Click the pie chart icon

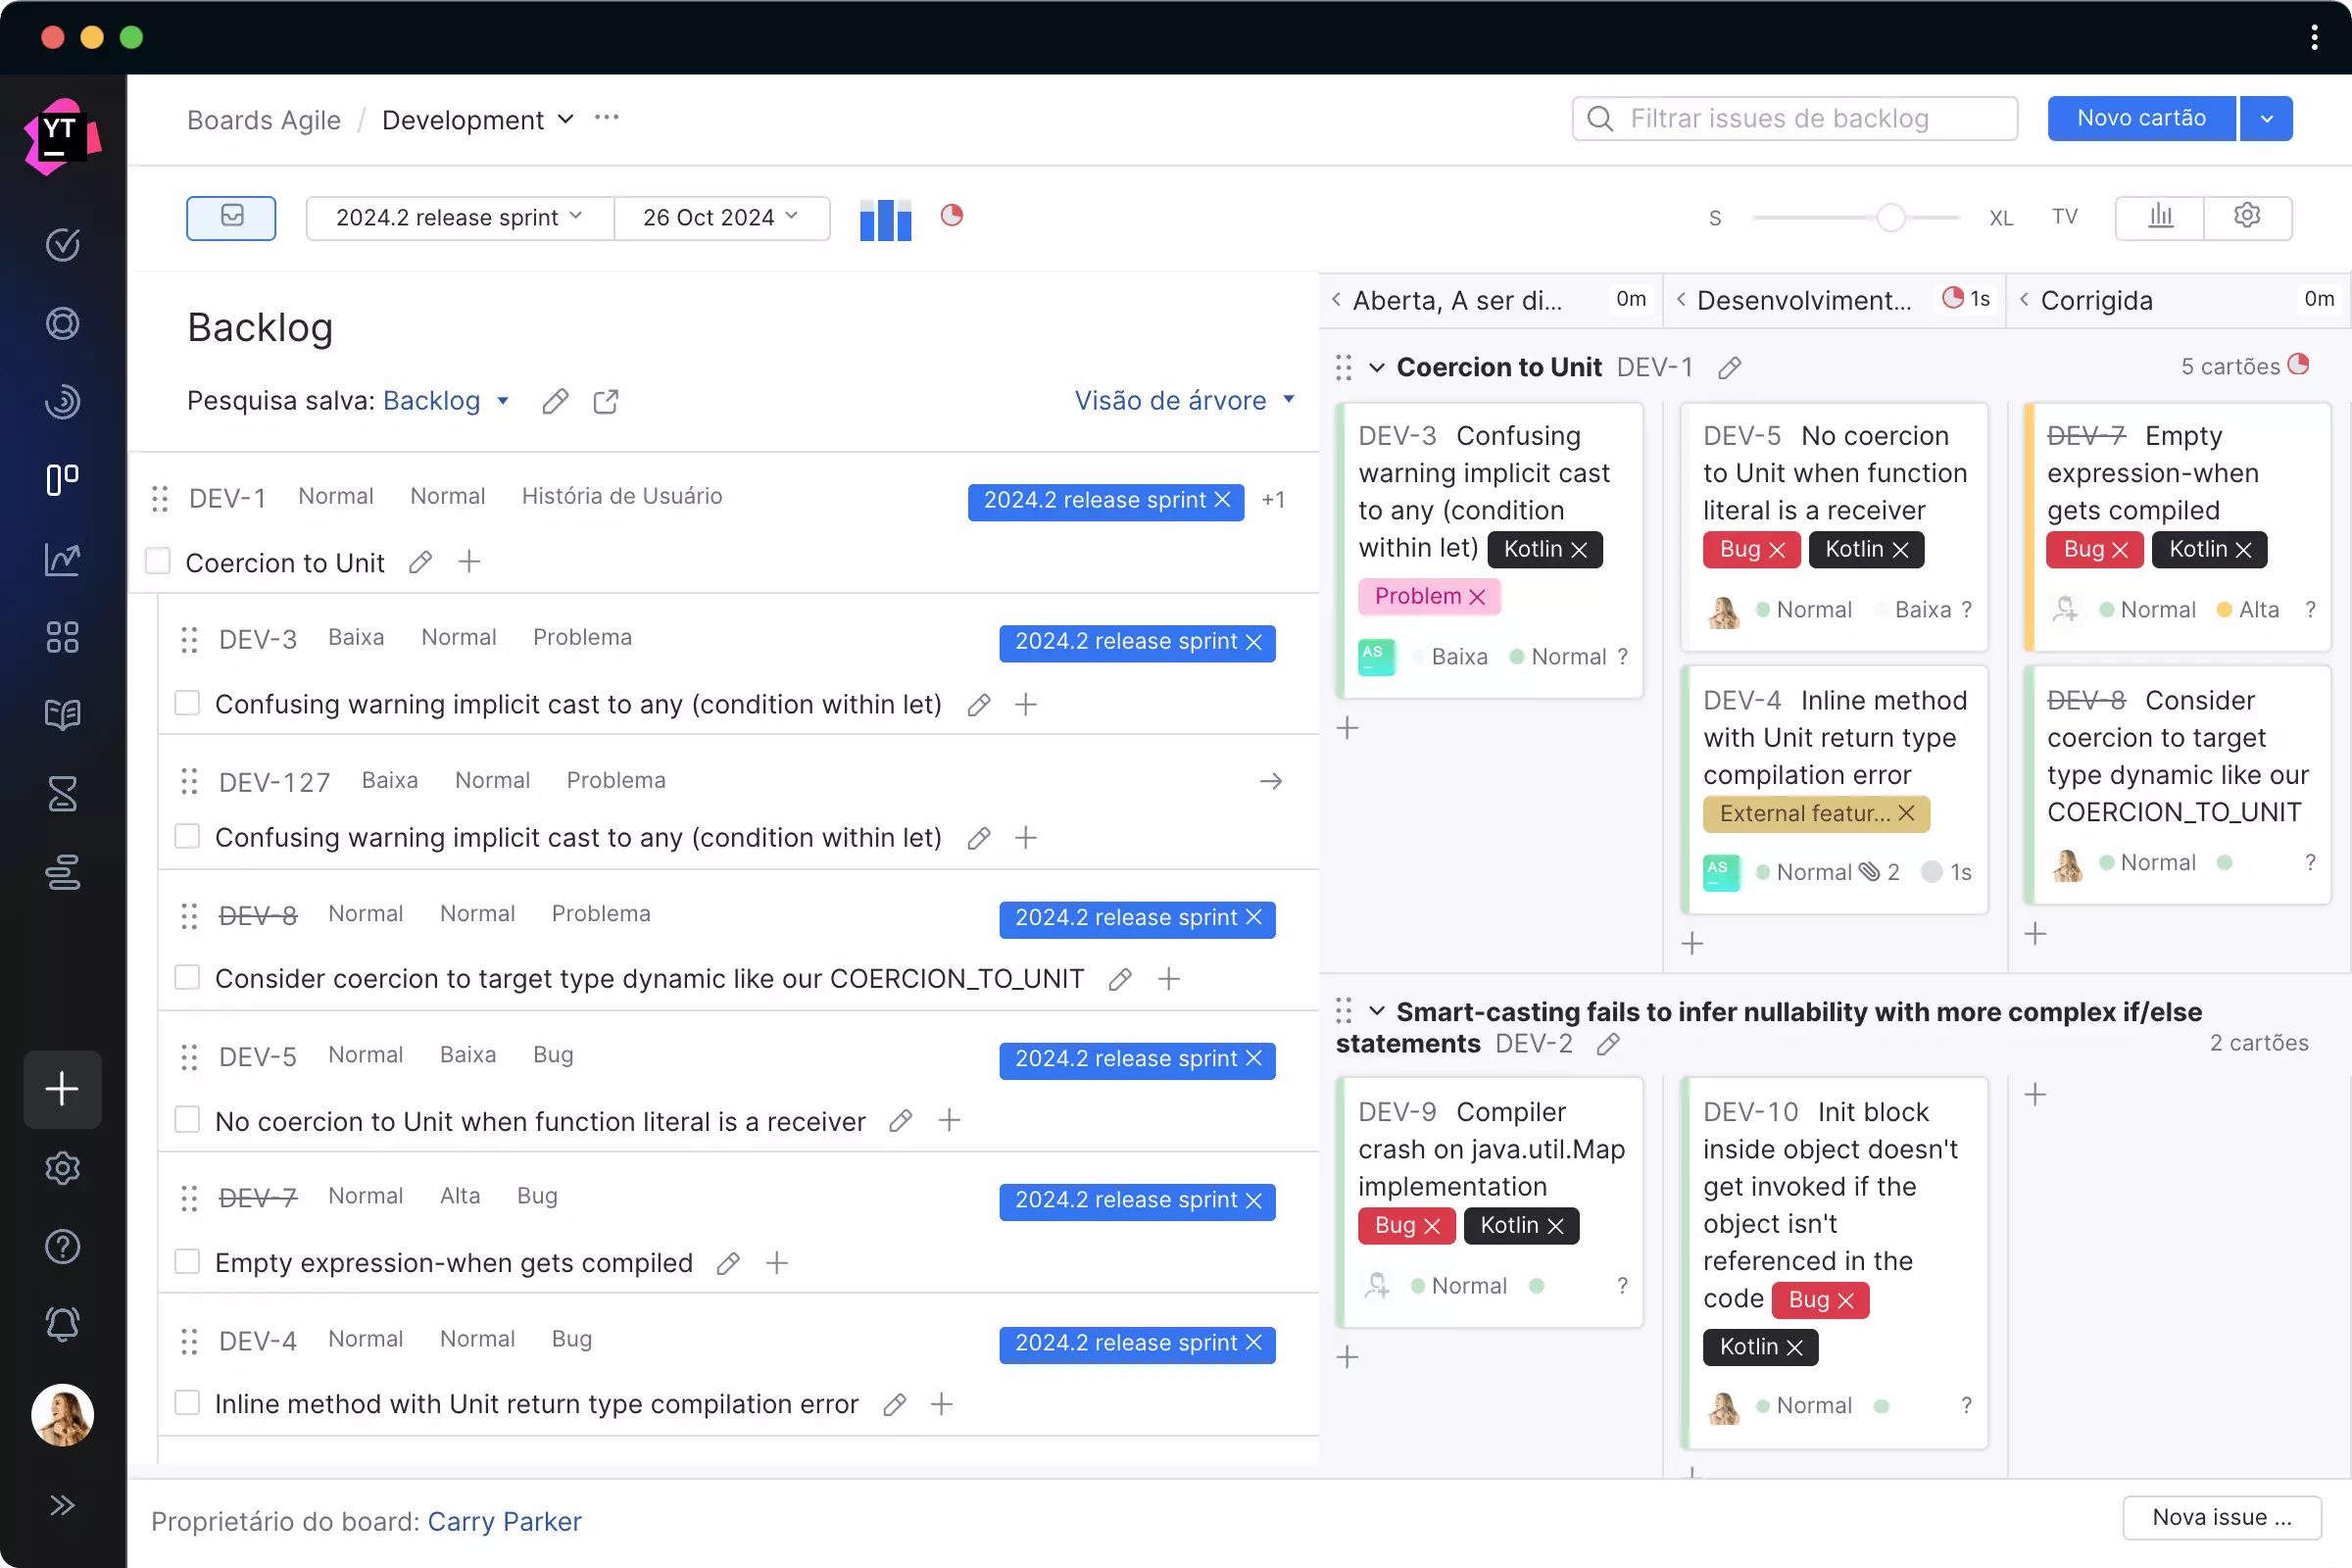(x=954, y=216)
